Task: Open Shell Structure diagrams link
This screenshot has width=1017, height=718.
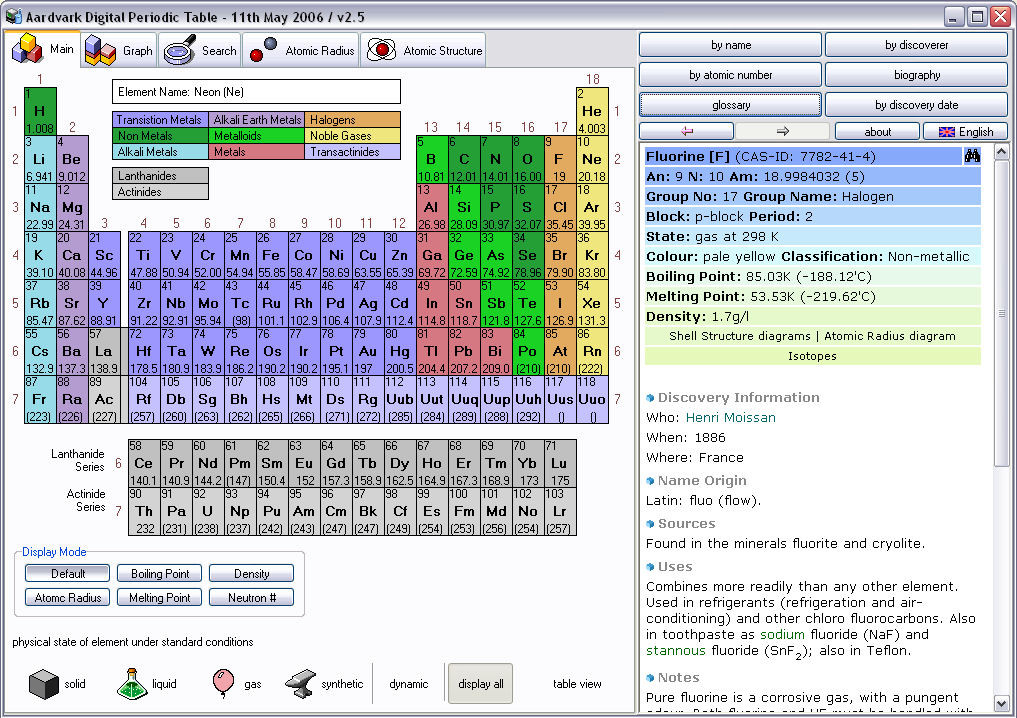Action: pos(739,336)
